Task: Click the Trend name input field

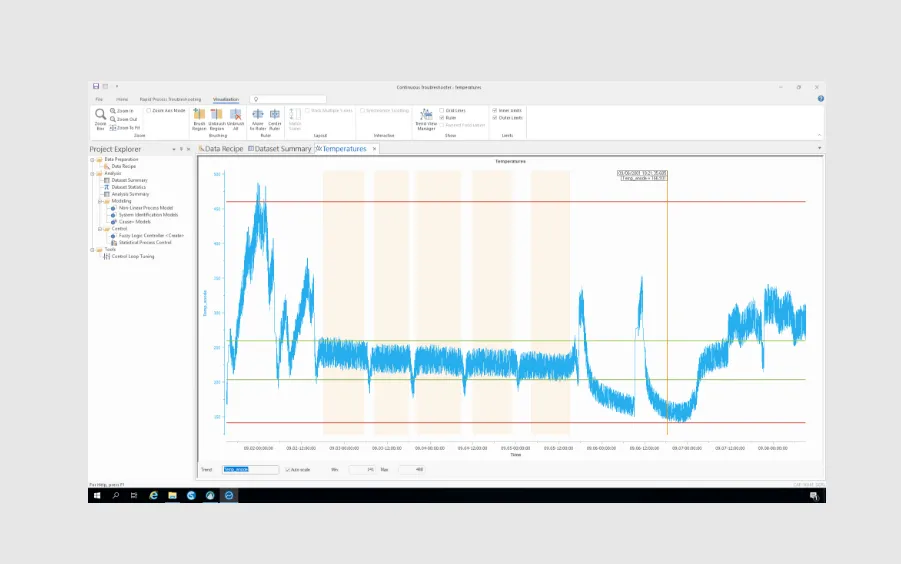Action: point(251,470)
